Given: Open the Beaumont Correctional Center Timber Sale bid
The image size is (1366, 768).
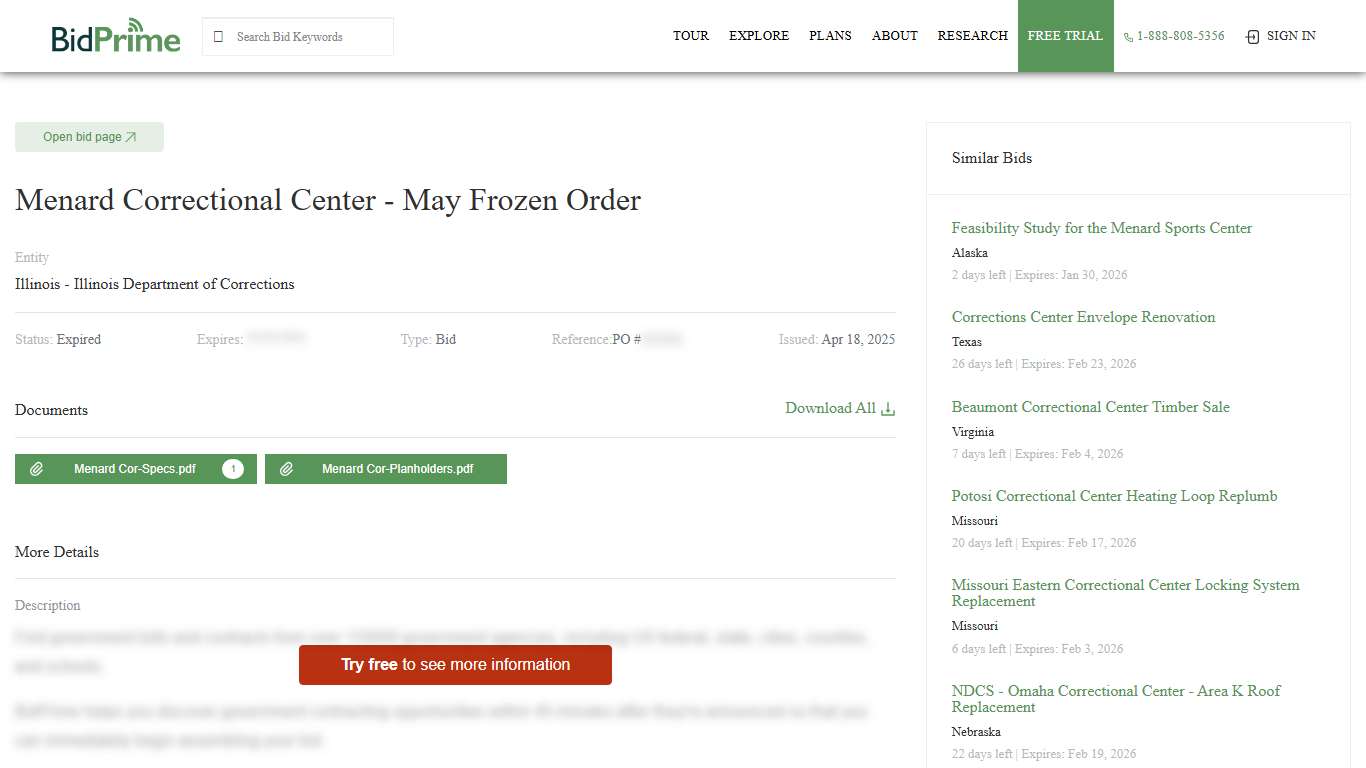Looking at the screenshot, I should 1090,407.
